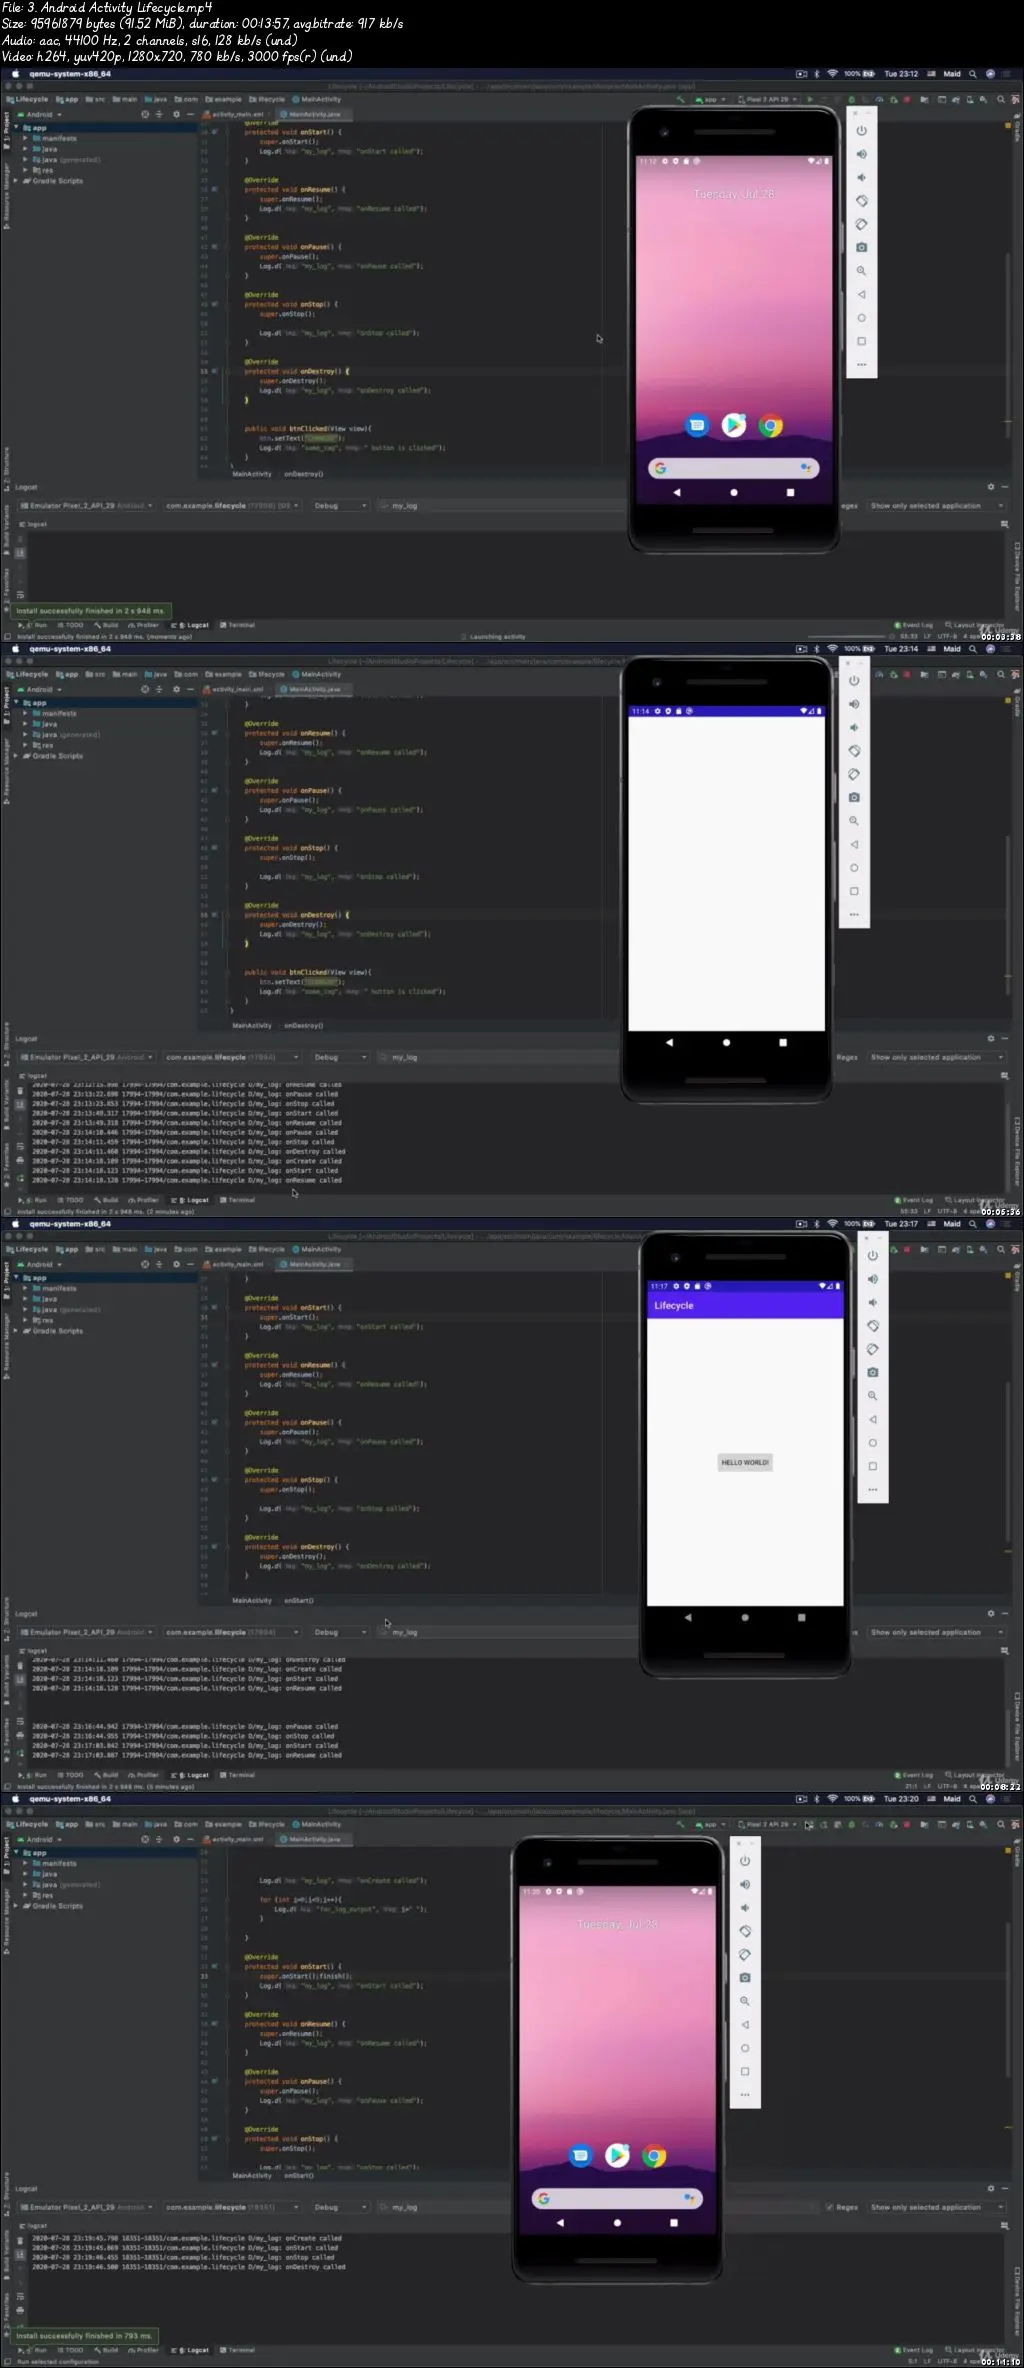This screenshot has width=1024, height=2368.
Task: Open activity_main.xml tab in 23:12 frame
Action: pos(237,114)
